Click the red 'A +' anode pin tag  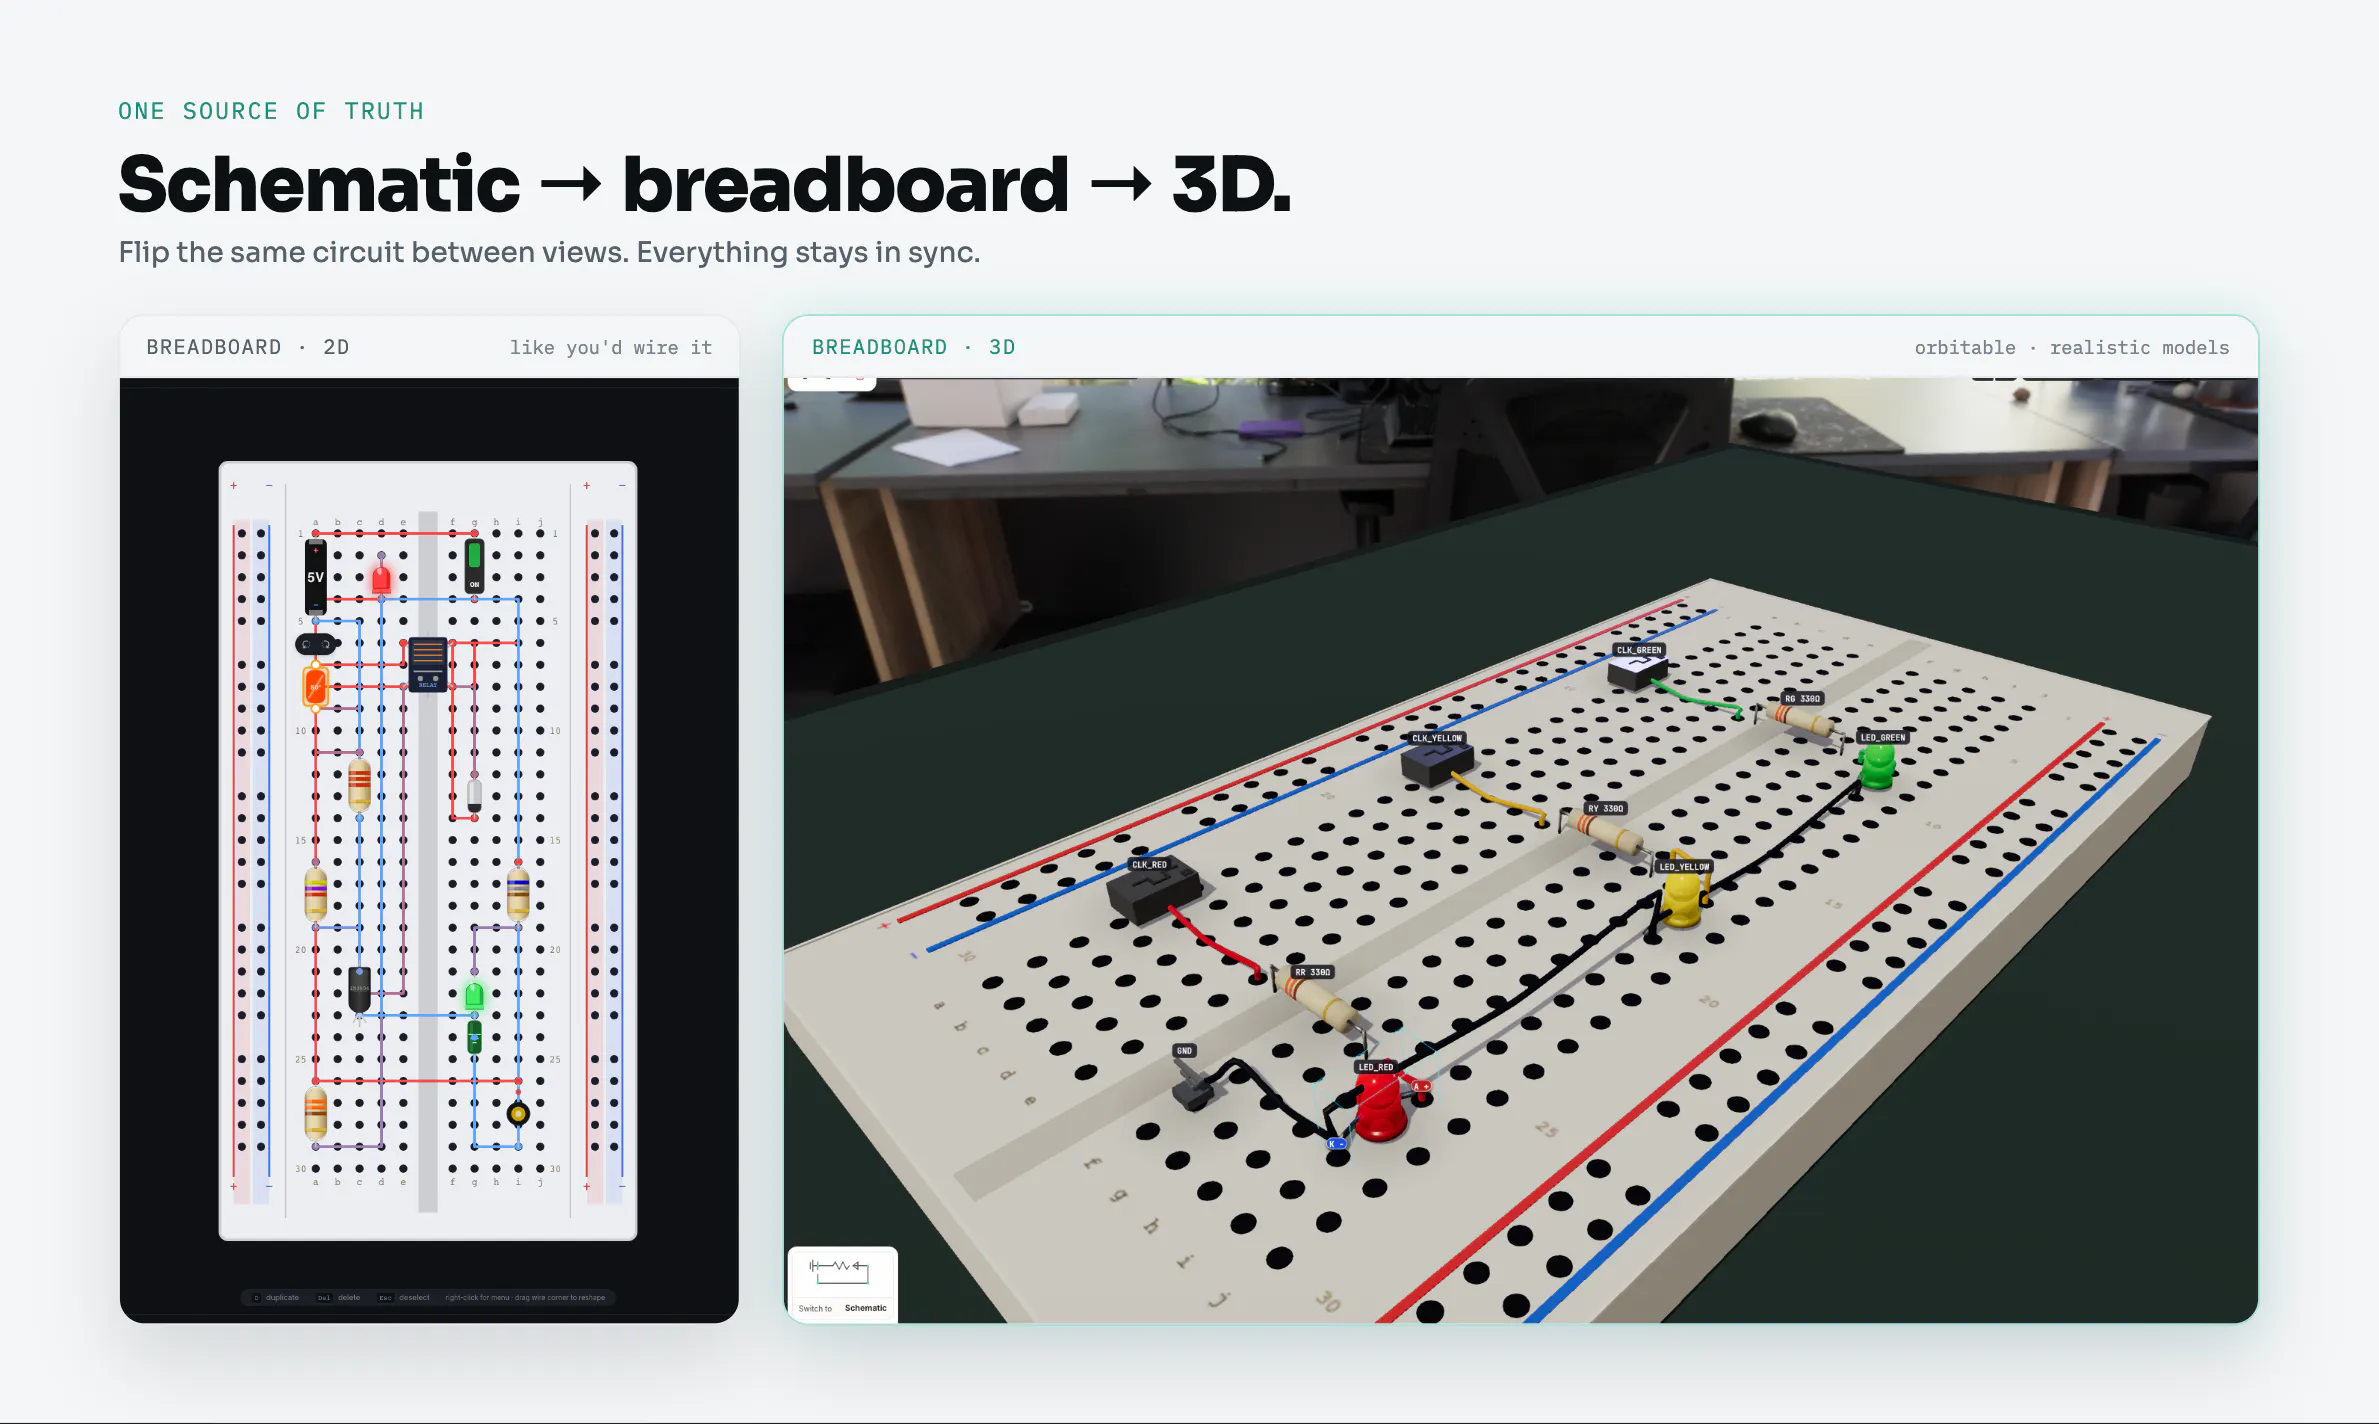[1420, 1086]
